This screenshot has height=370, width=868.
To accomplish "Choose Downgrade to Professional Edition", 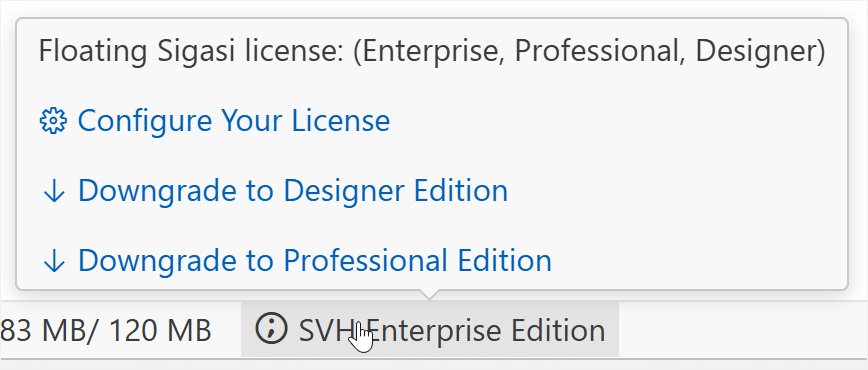I will [297, 261].
